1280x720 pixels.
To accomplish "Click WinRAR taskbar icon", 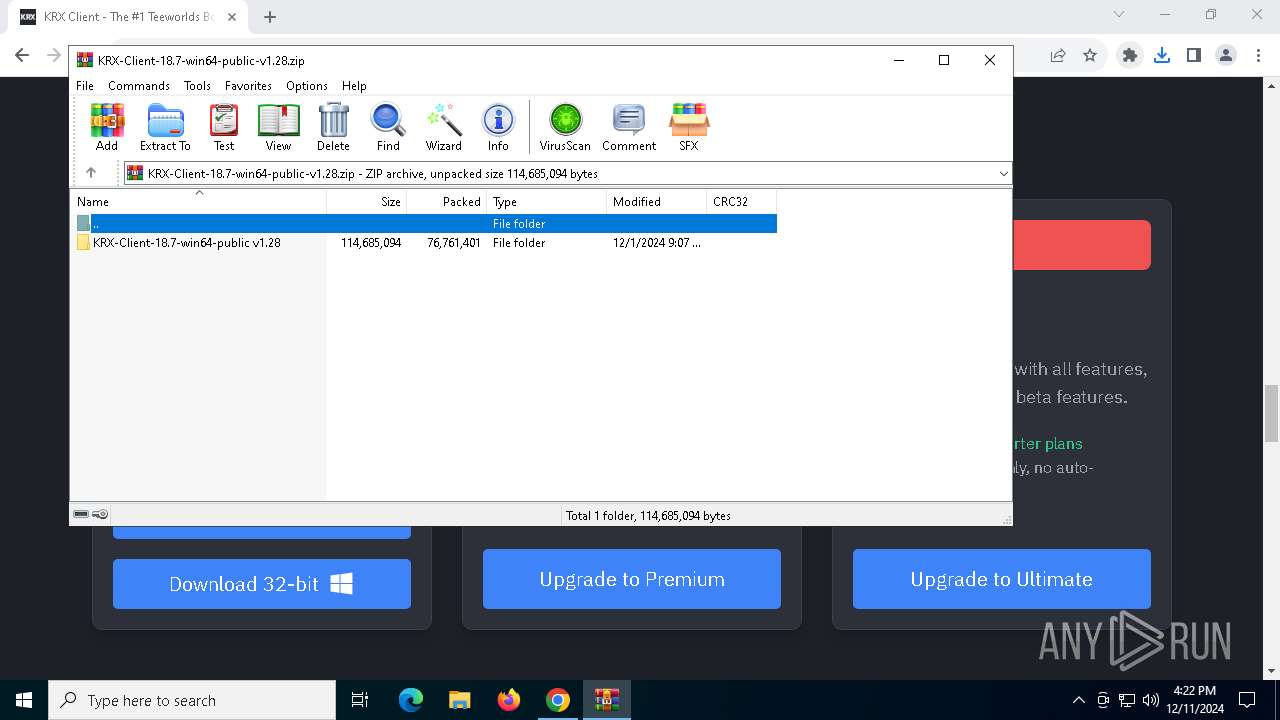I will 607,700.
